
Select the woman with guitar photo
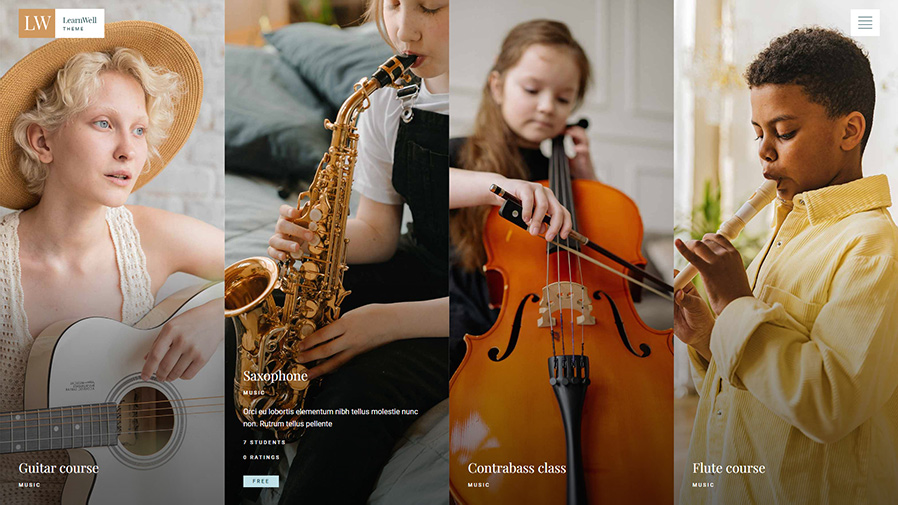(x=112, y=252)
